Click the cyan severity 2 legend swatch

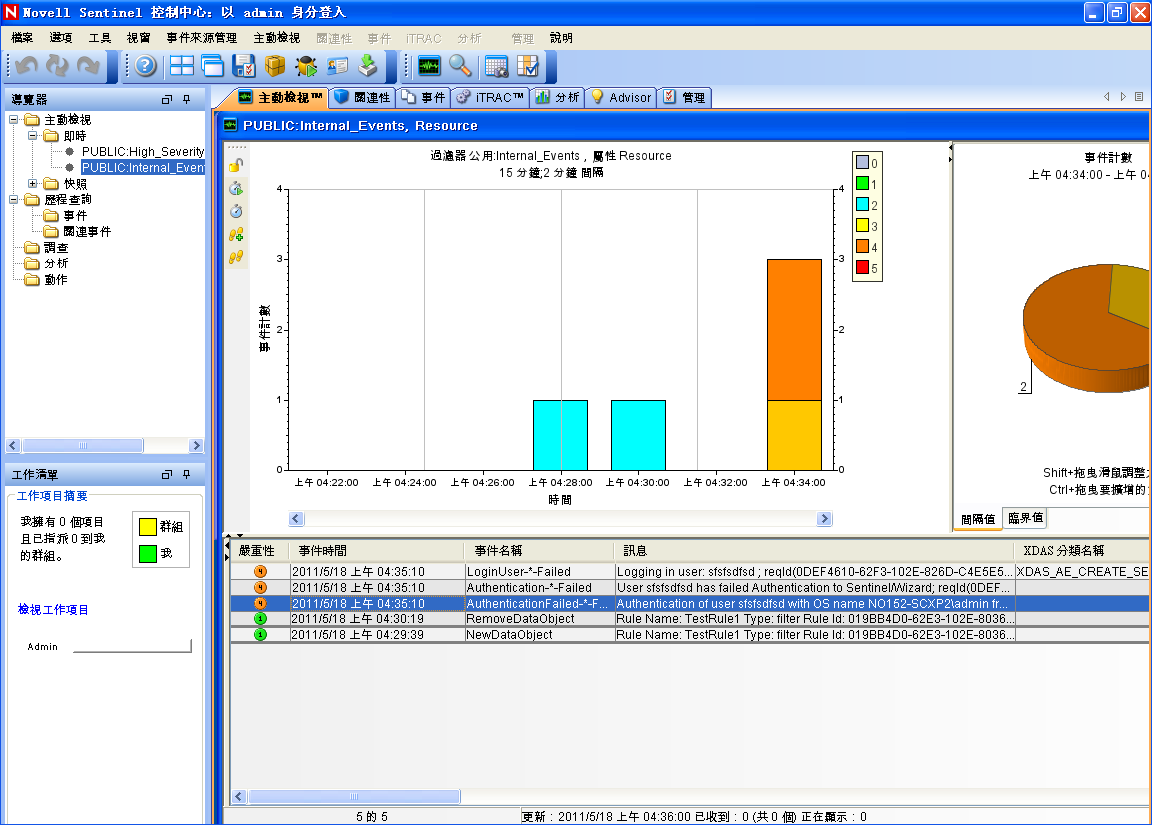[863, 204]
